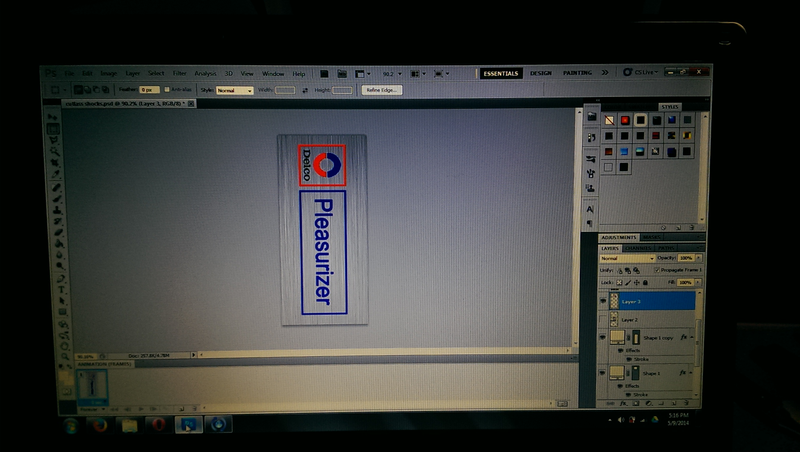The width and height of the screenshot is (800, 452).
Task: Switch to the Masks tab
Action: coord(652,237)
